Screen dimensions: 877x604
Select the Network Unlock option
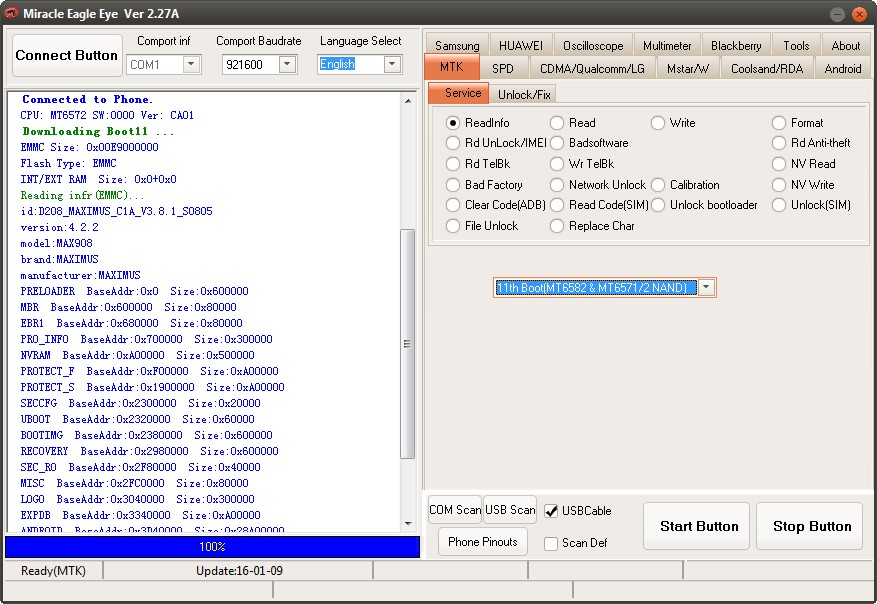[x=557, y=185]
